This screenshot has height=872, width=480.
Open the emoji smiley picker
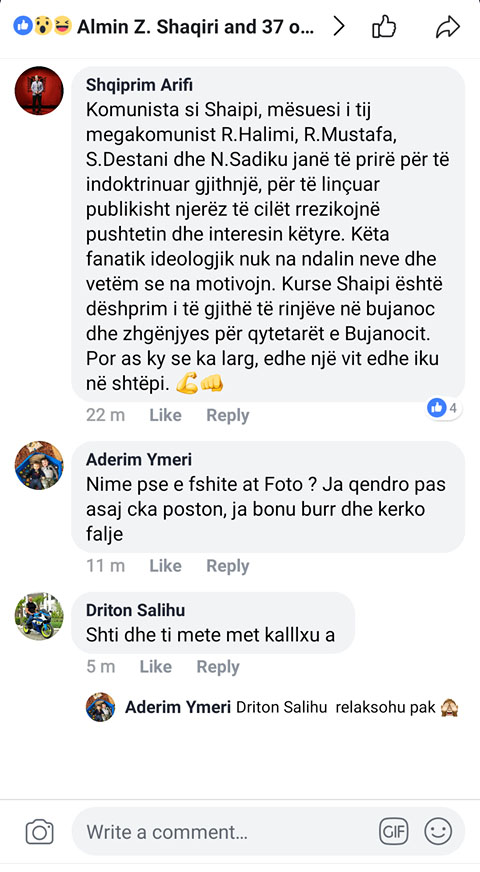[438, 832]
